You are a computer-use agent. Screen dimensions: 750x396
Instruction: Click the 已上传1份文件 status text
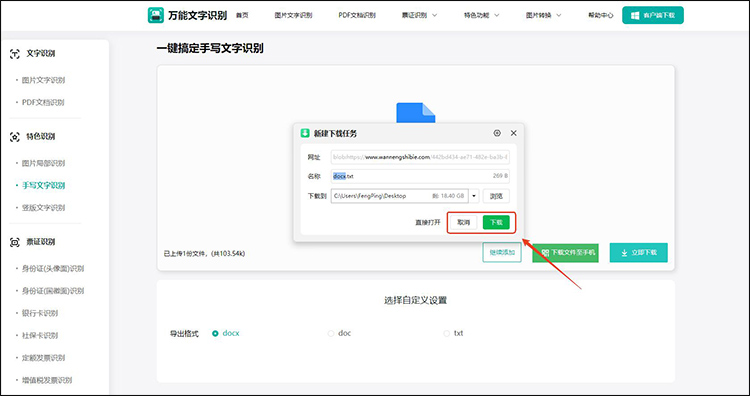[x=204, y=253]
